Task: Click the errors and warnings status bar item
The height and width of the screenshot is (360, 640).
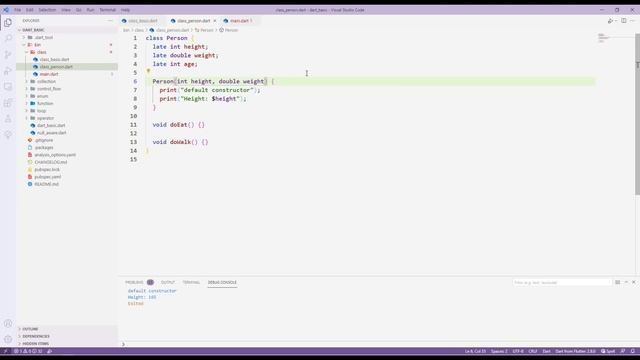Action: 28,351
